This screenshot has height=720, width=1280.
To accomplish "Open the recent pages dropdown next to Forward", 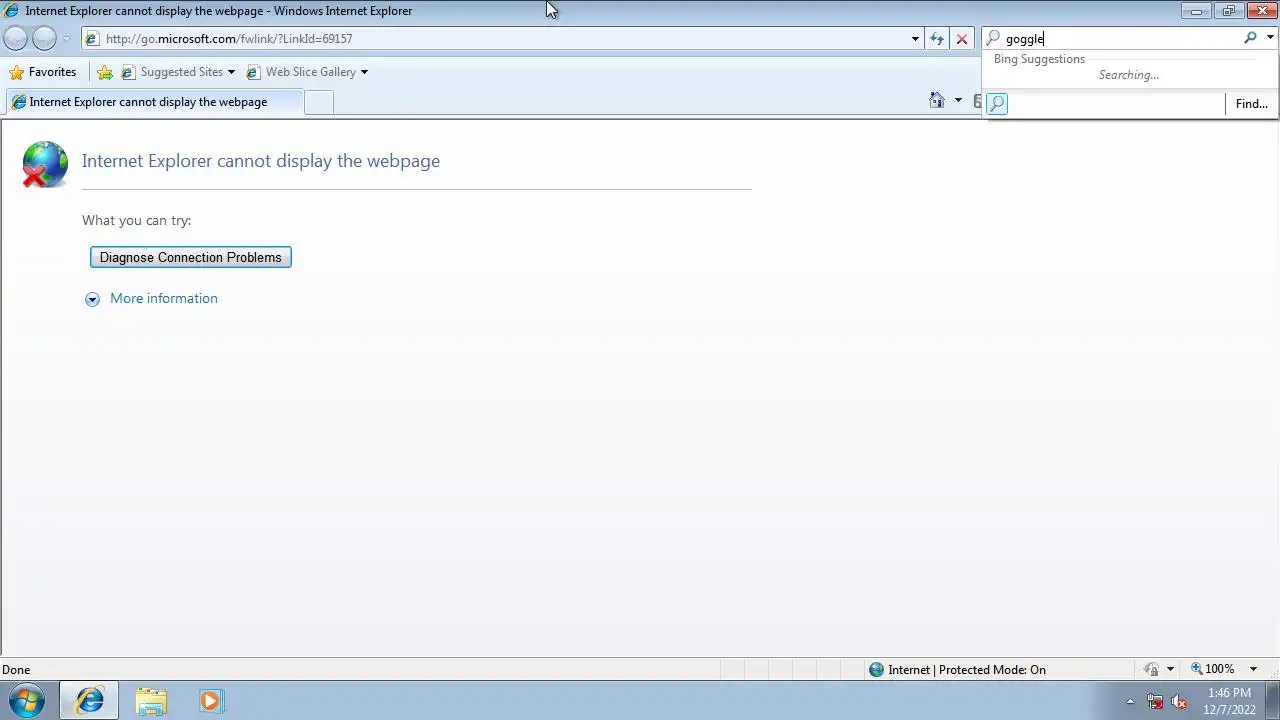I will click(x=67, y=39).
